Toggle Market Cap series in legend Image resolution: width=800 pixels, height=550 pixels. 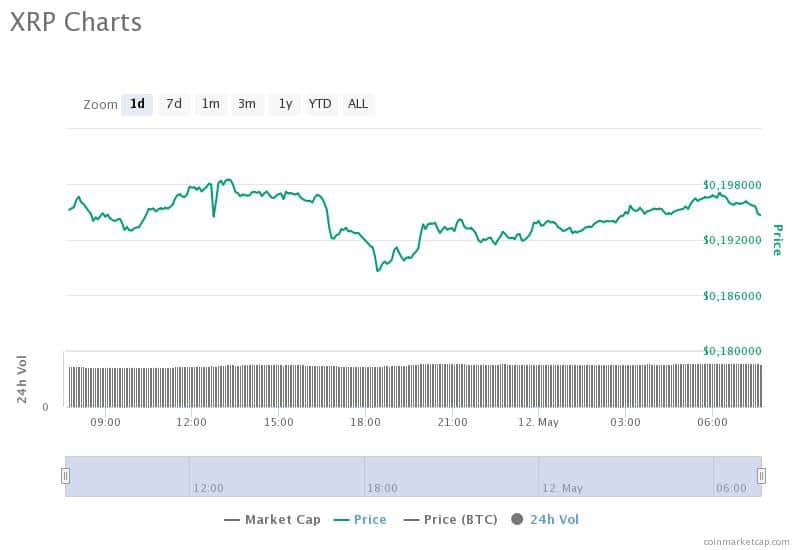pos(272,520)
